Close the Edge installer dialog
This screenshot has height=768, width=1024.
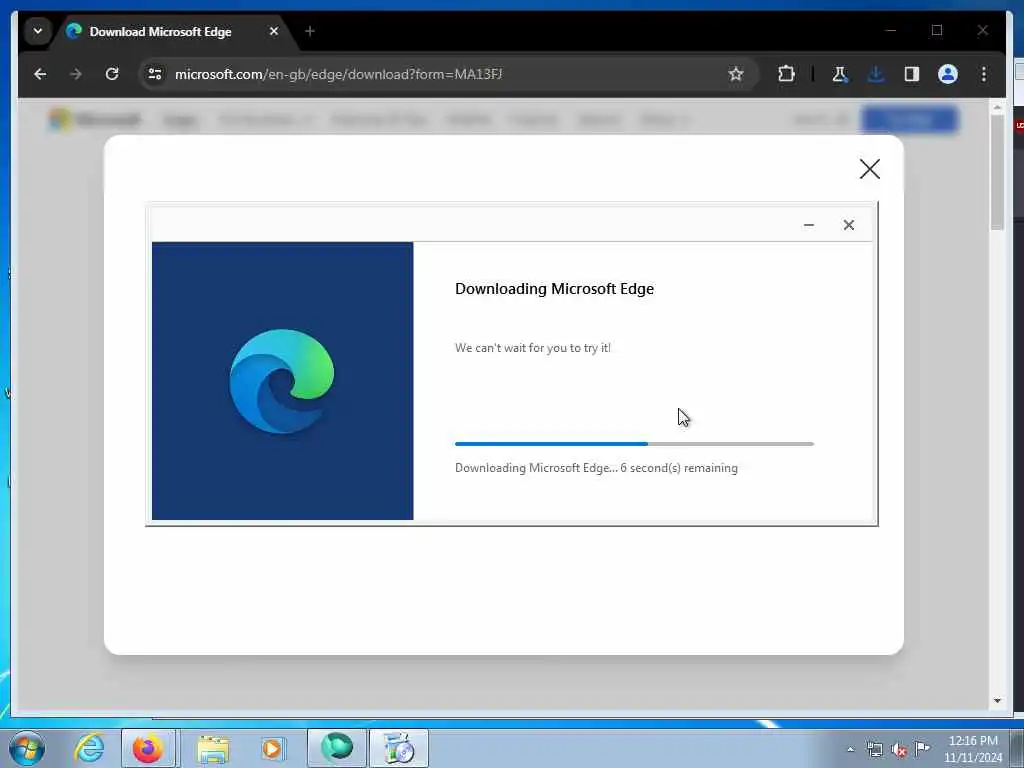[848, 225]
